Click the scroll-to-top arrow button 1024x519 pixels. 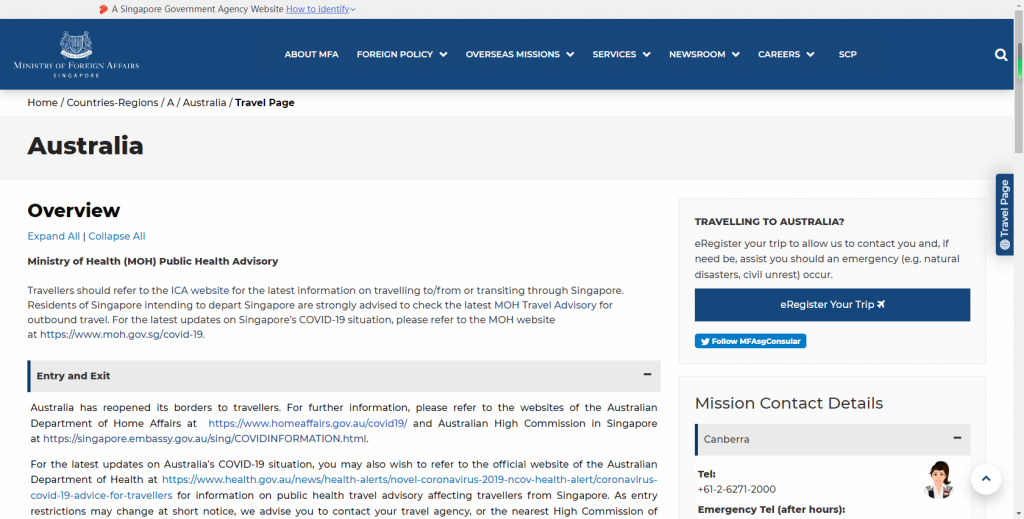(x=986, y=479)
